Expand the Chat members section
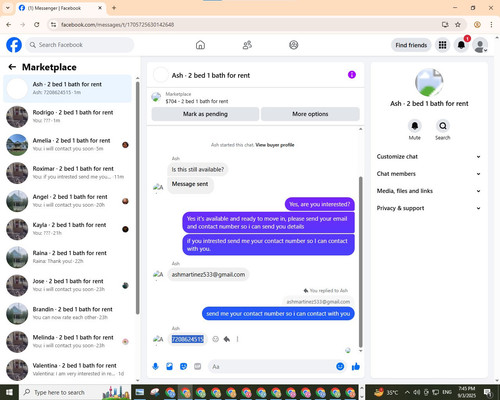The width and height of the screenshot is (500, 400). point(429,174)
